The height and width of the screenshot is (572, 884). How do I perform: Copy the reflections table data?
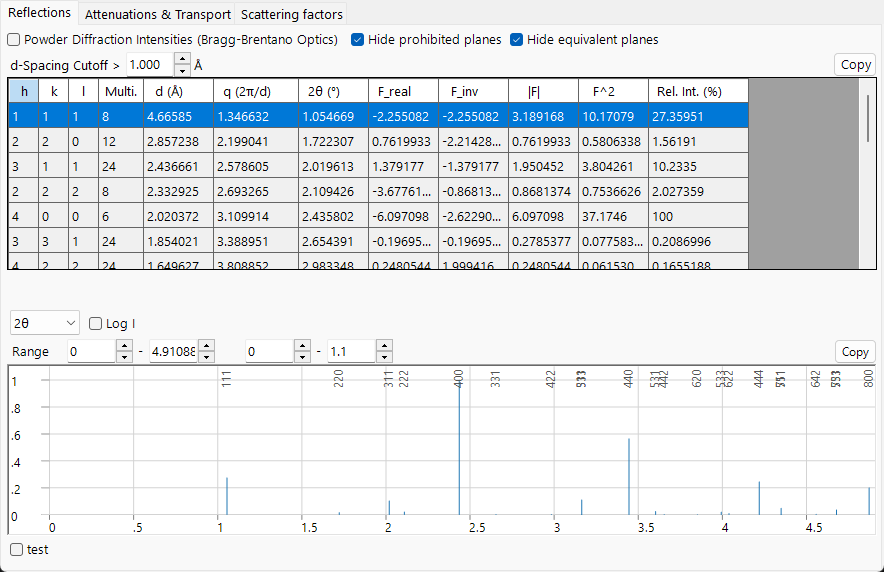(855, 65)
